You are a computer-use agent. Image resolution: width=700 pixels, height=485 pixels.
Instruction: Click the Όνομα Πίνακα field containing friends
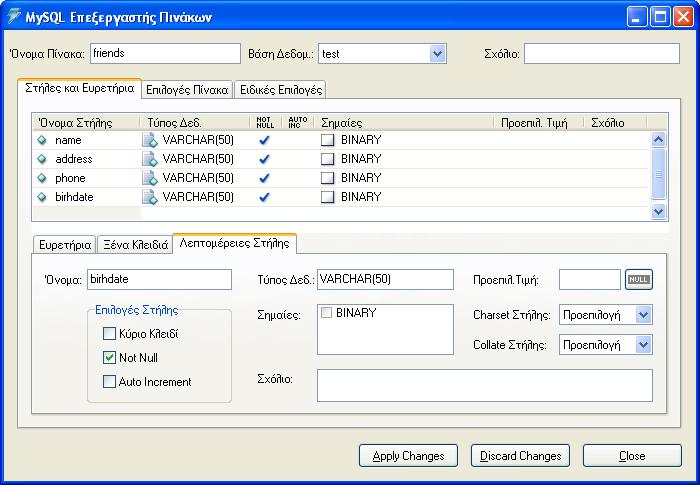(165, 54)
